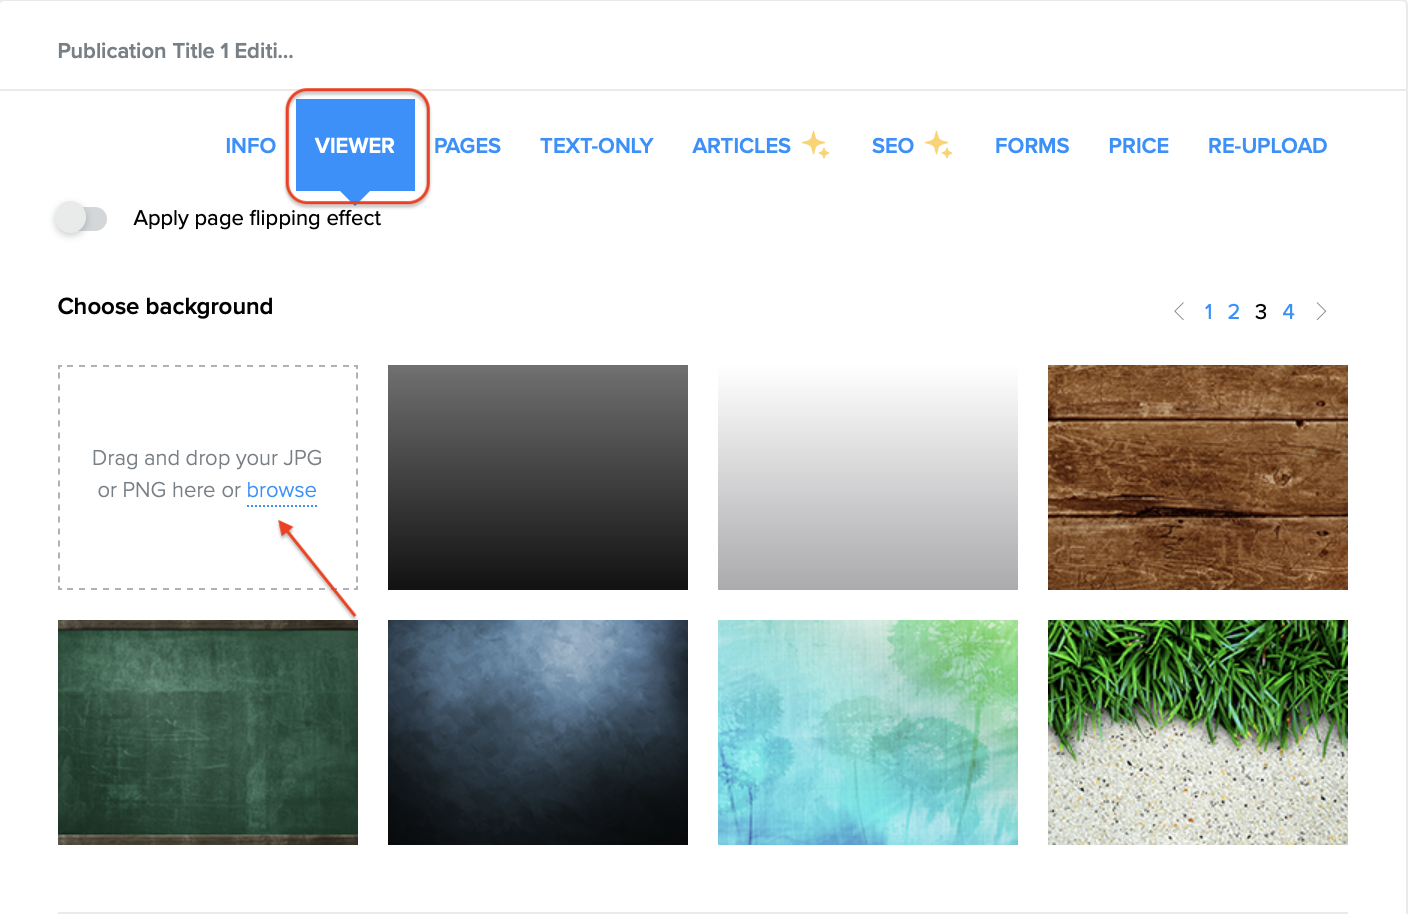The height and width of the screenshot is (914, 1408).
Task: Click the sparkle icon beside SEO
Action: point(938,145)
